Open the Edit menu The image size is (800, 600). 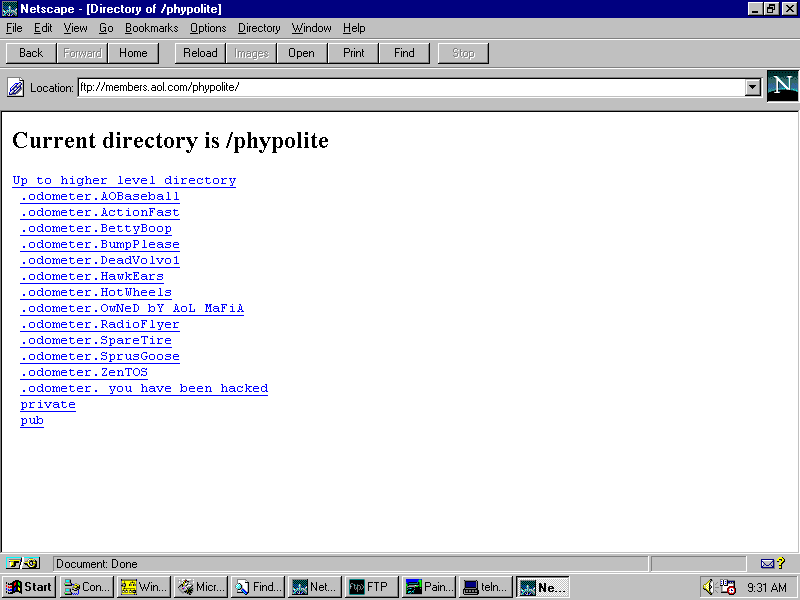(x=43, y=28)
